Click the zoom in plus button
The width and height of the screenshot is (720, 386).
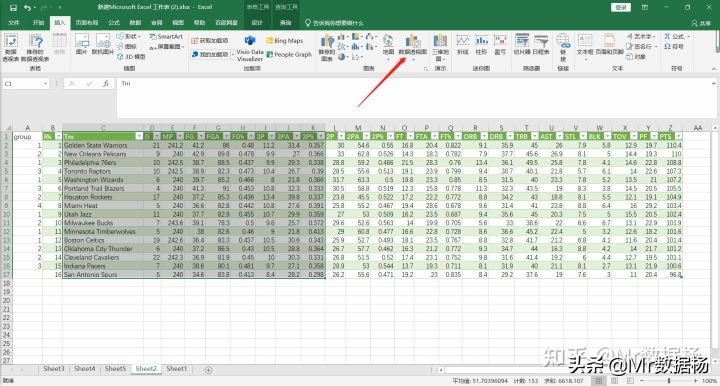(x=696, y=381)
